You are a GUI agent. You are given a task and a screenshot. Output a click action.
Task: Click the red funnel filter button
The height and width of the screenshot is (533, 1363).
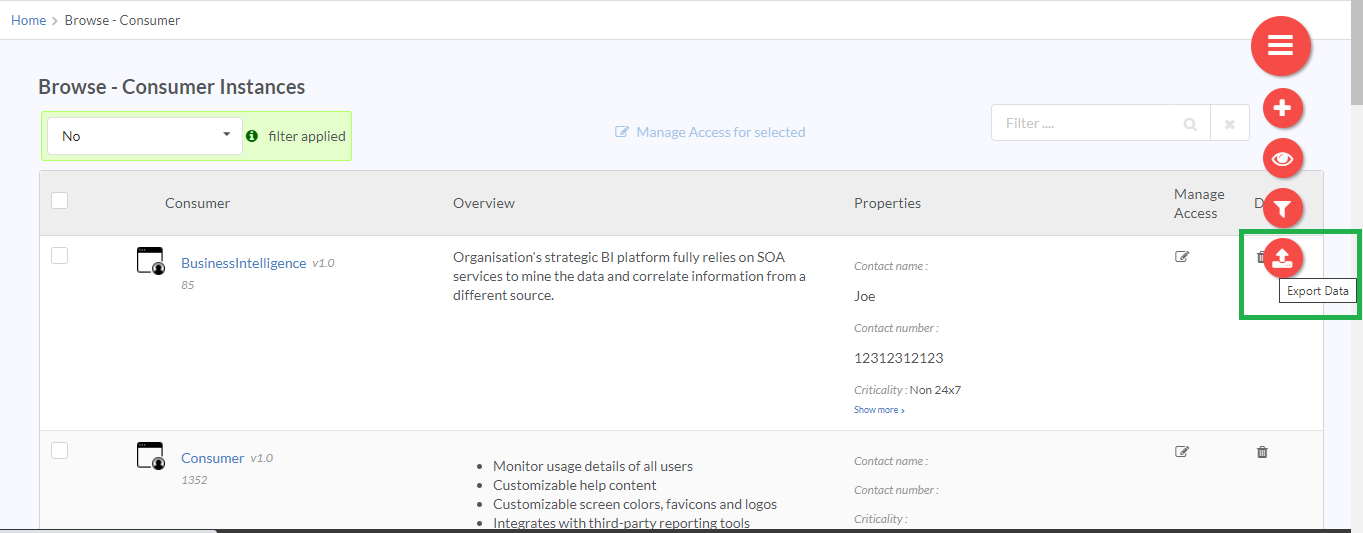coord(1283,209)
